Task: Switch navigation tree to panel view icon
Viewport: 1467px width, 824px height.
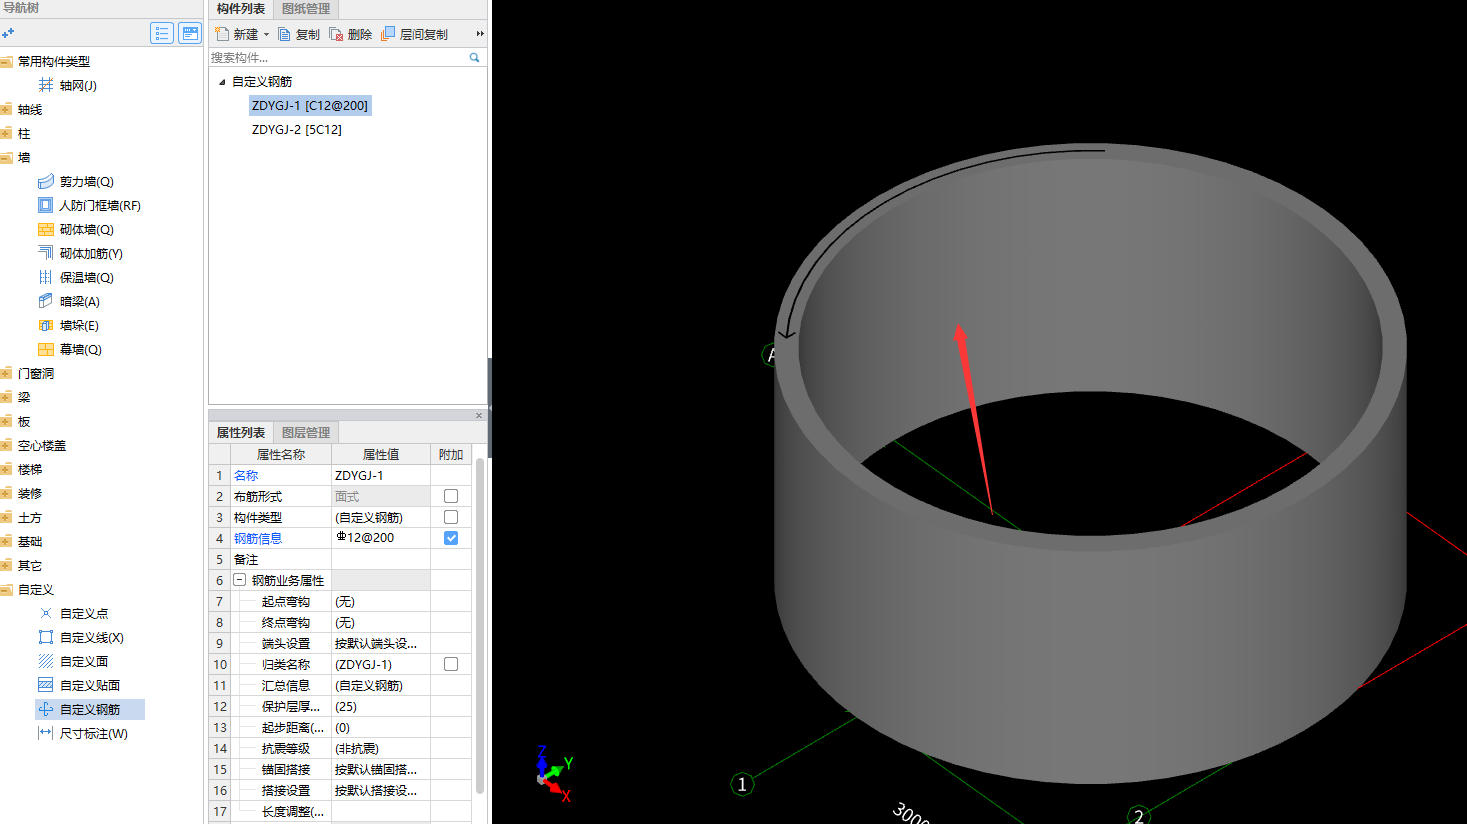Action: click(190, 33)
